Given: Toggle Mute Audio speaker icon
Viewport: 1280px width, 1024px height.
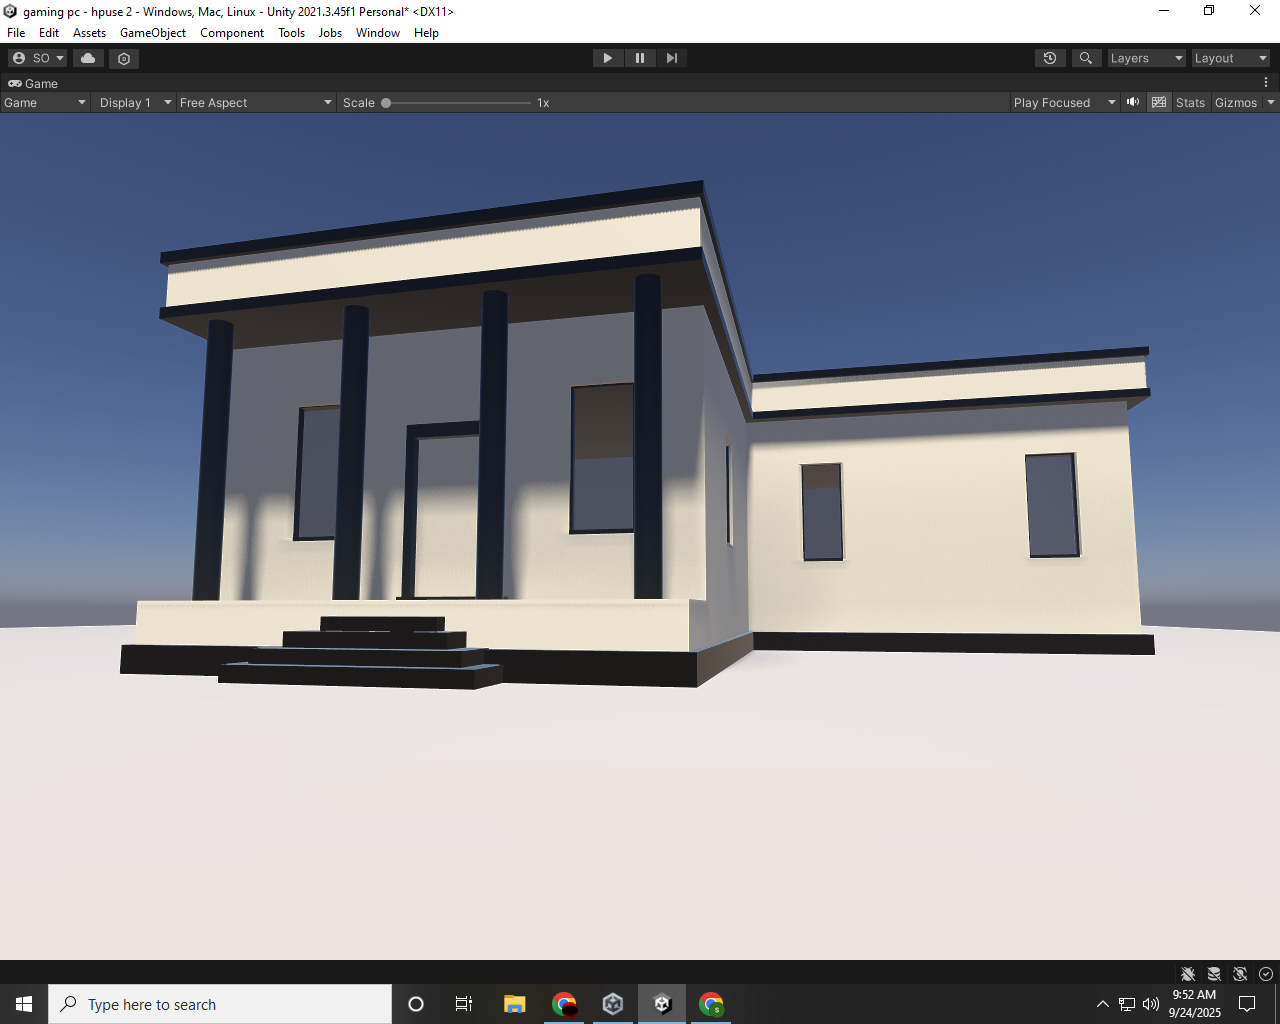Looking at the screenshot, I should 1133,102.
